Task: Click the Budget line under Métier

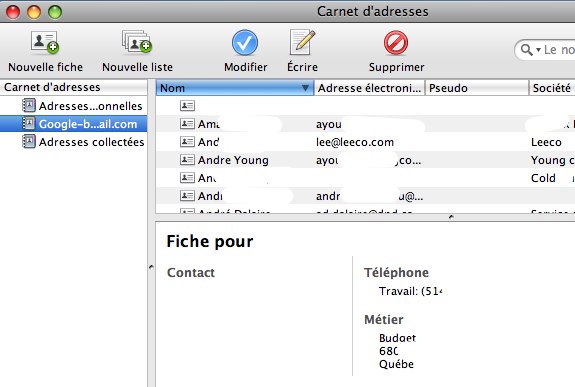Action: click(x=398, y=338)
